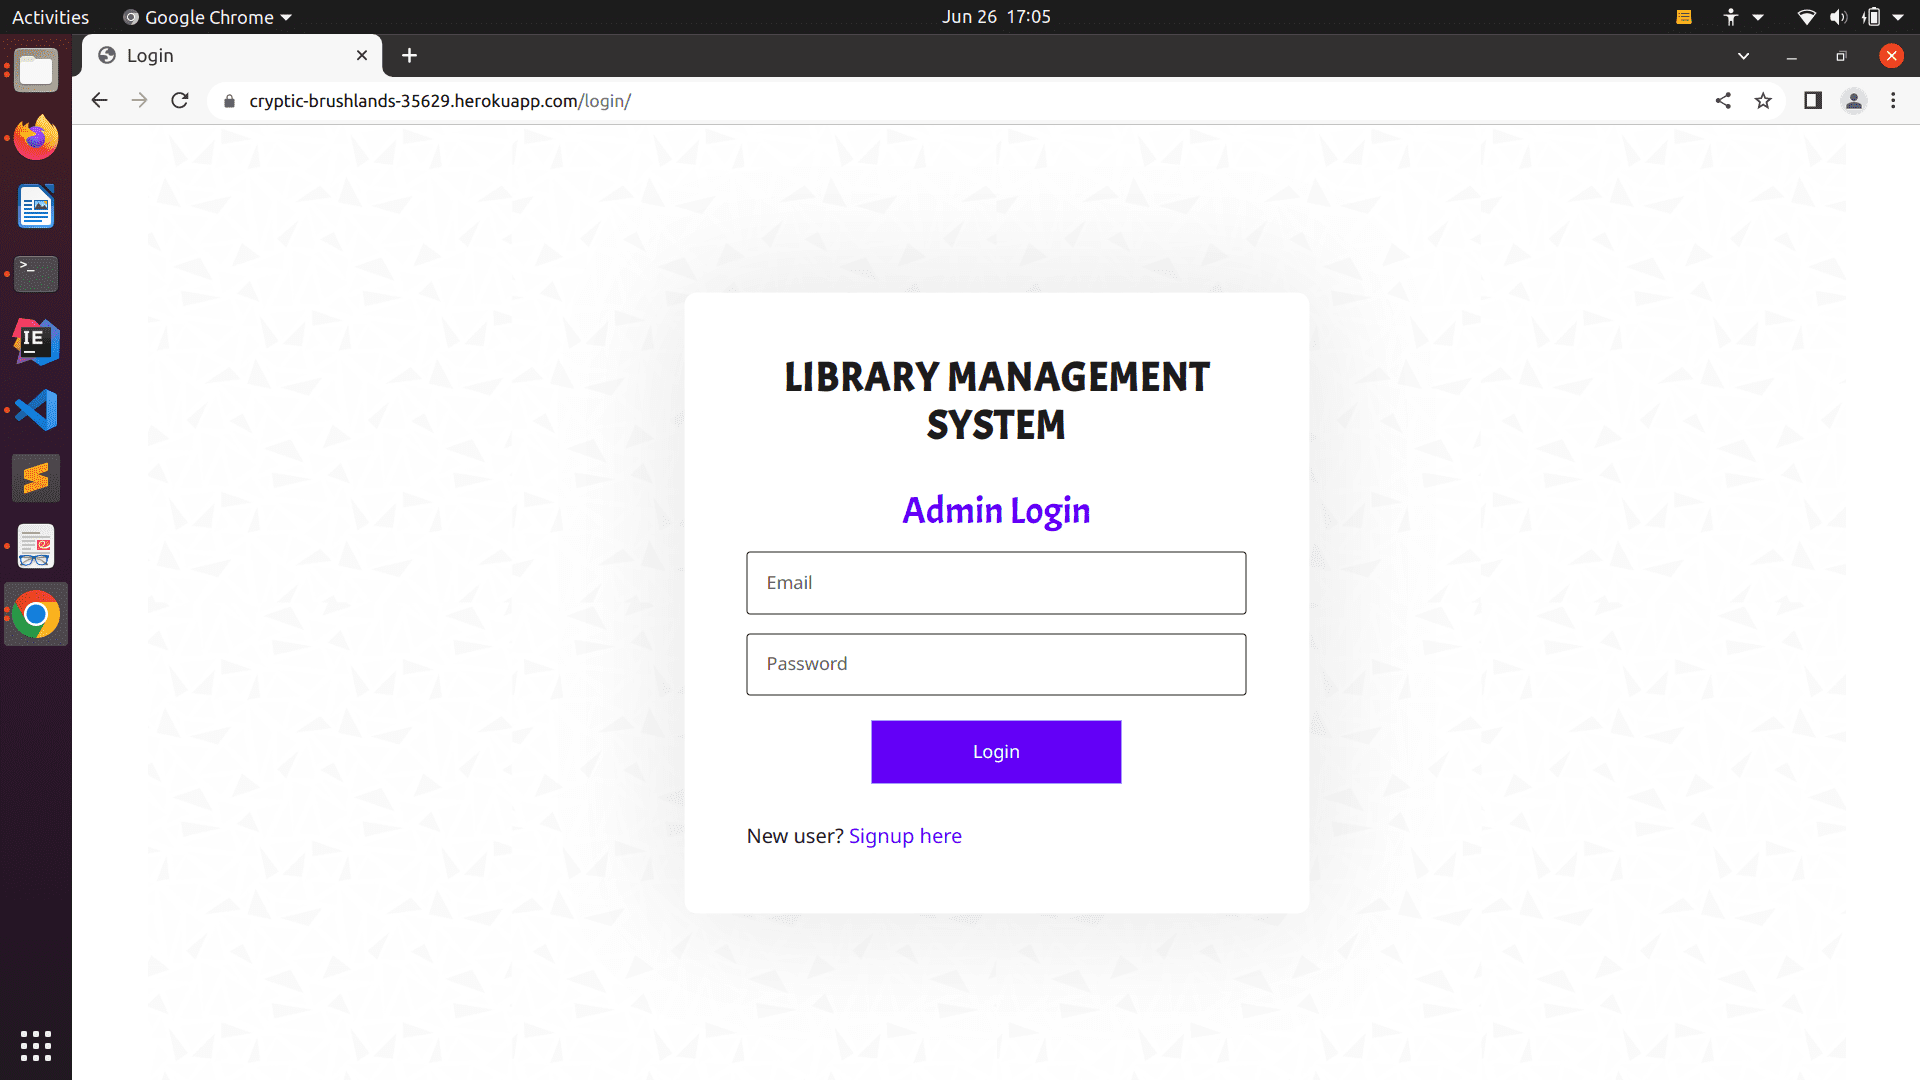
Task: Open Files from the Ubuntu dock
Action: pyautogui.click(x=36, y=70)
